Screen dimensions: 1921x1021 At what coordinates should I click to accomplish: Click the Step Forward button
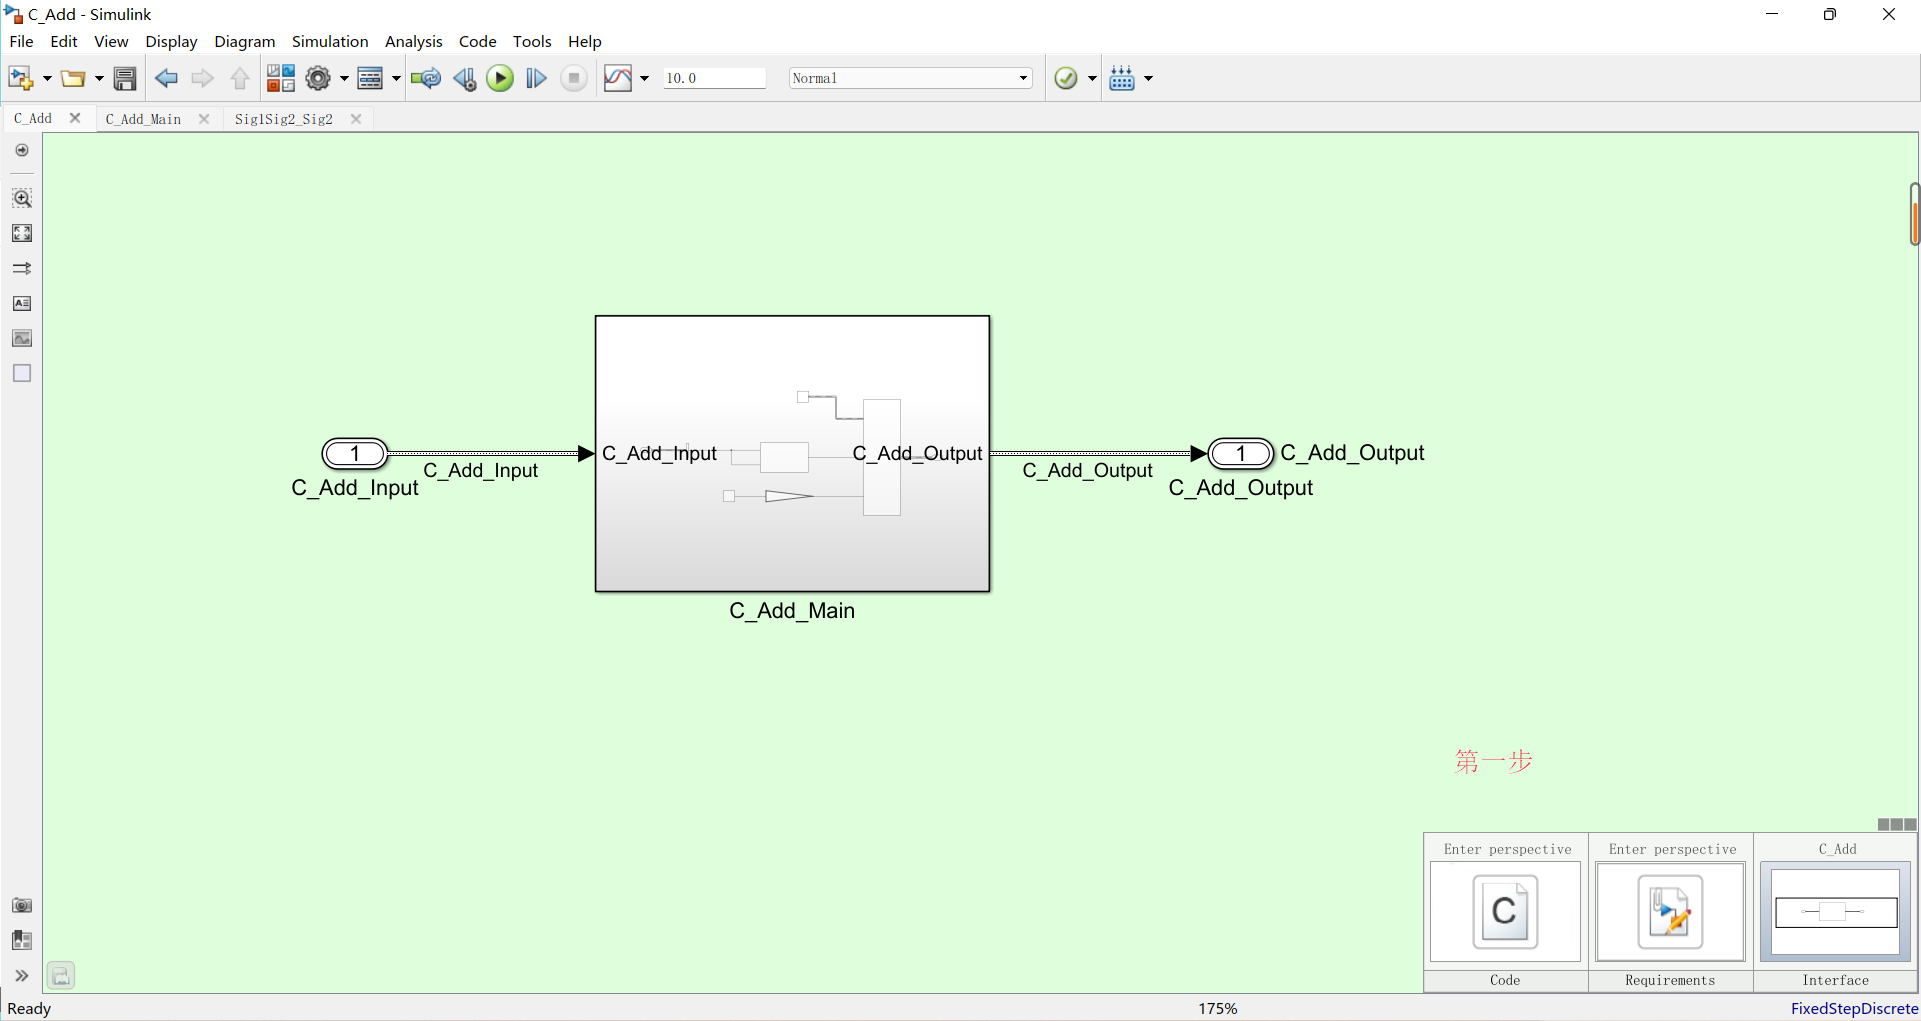click(x=536, y=78)
